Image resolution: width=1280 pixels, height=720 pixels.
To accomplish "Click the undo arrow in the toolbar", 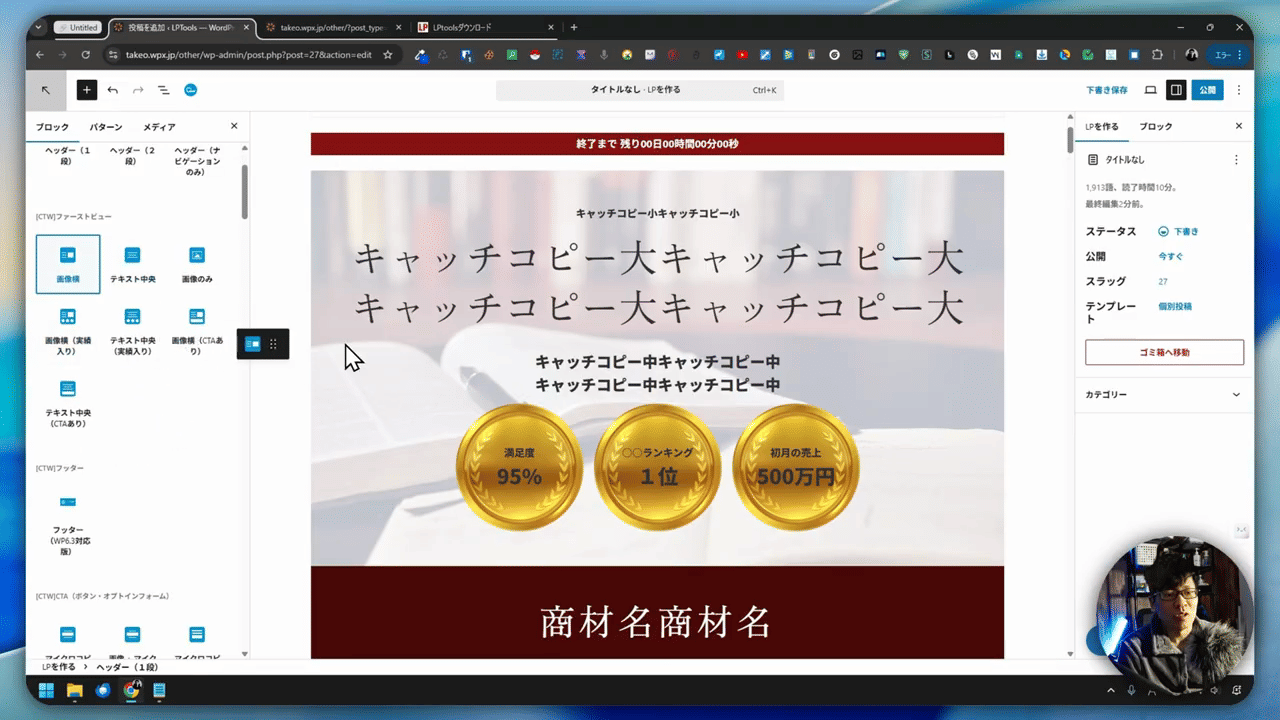I will tap(113, 90).
